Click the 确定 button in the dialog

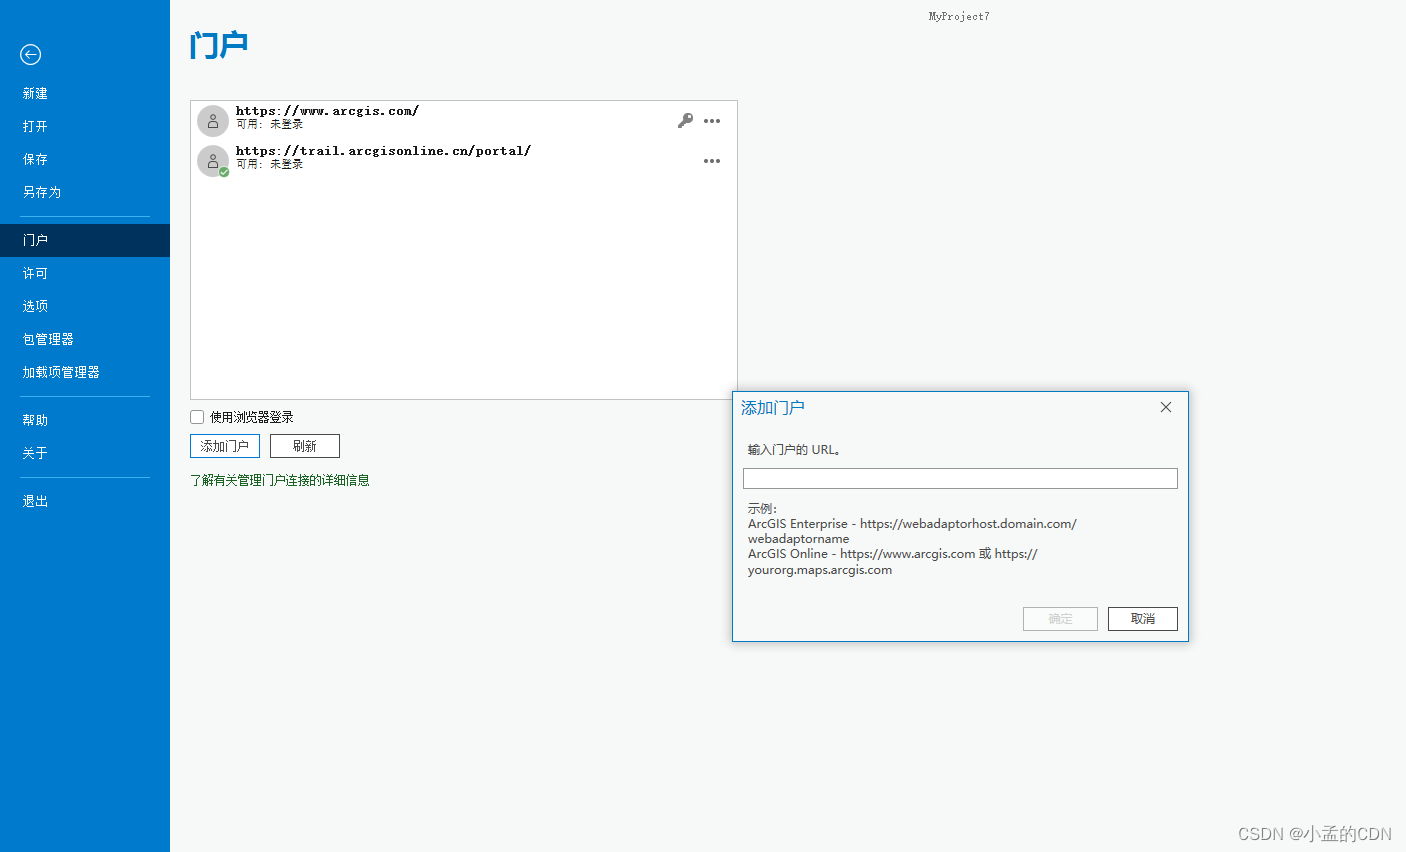point(1060,619)
